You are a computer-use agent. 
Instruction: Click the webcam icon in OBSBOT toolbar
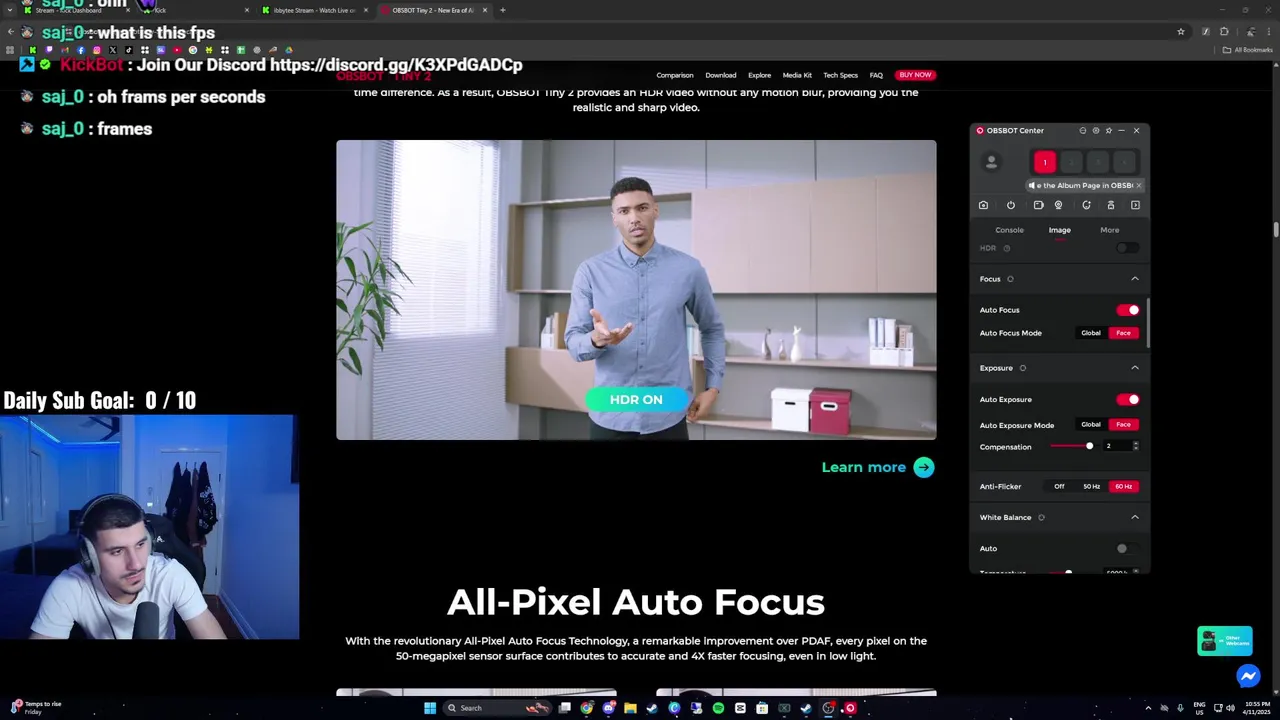1058,205
